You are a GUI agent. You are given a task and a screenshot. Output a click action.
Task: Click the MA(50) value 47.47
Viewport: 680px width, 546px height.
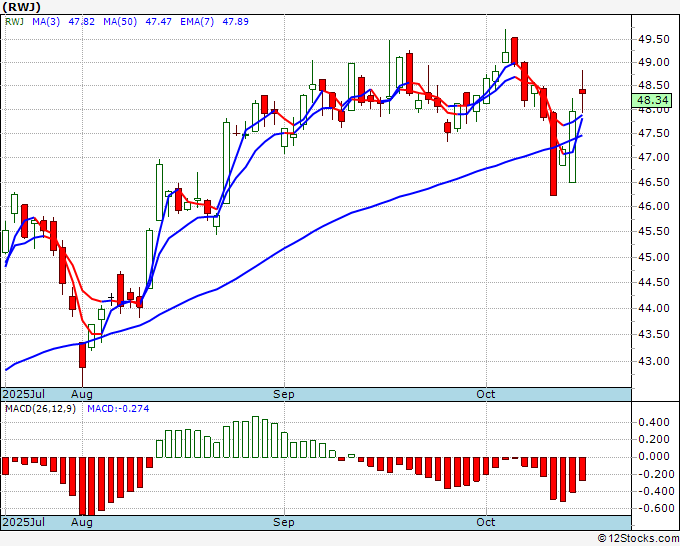pos(158,22)
